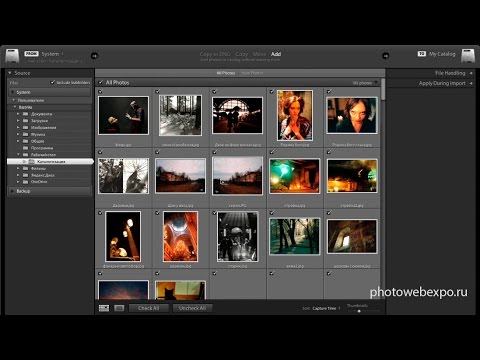Expand the File Handling panel
This screenshot has height=360, width=480.
point(471,73)
